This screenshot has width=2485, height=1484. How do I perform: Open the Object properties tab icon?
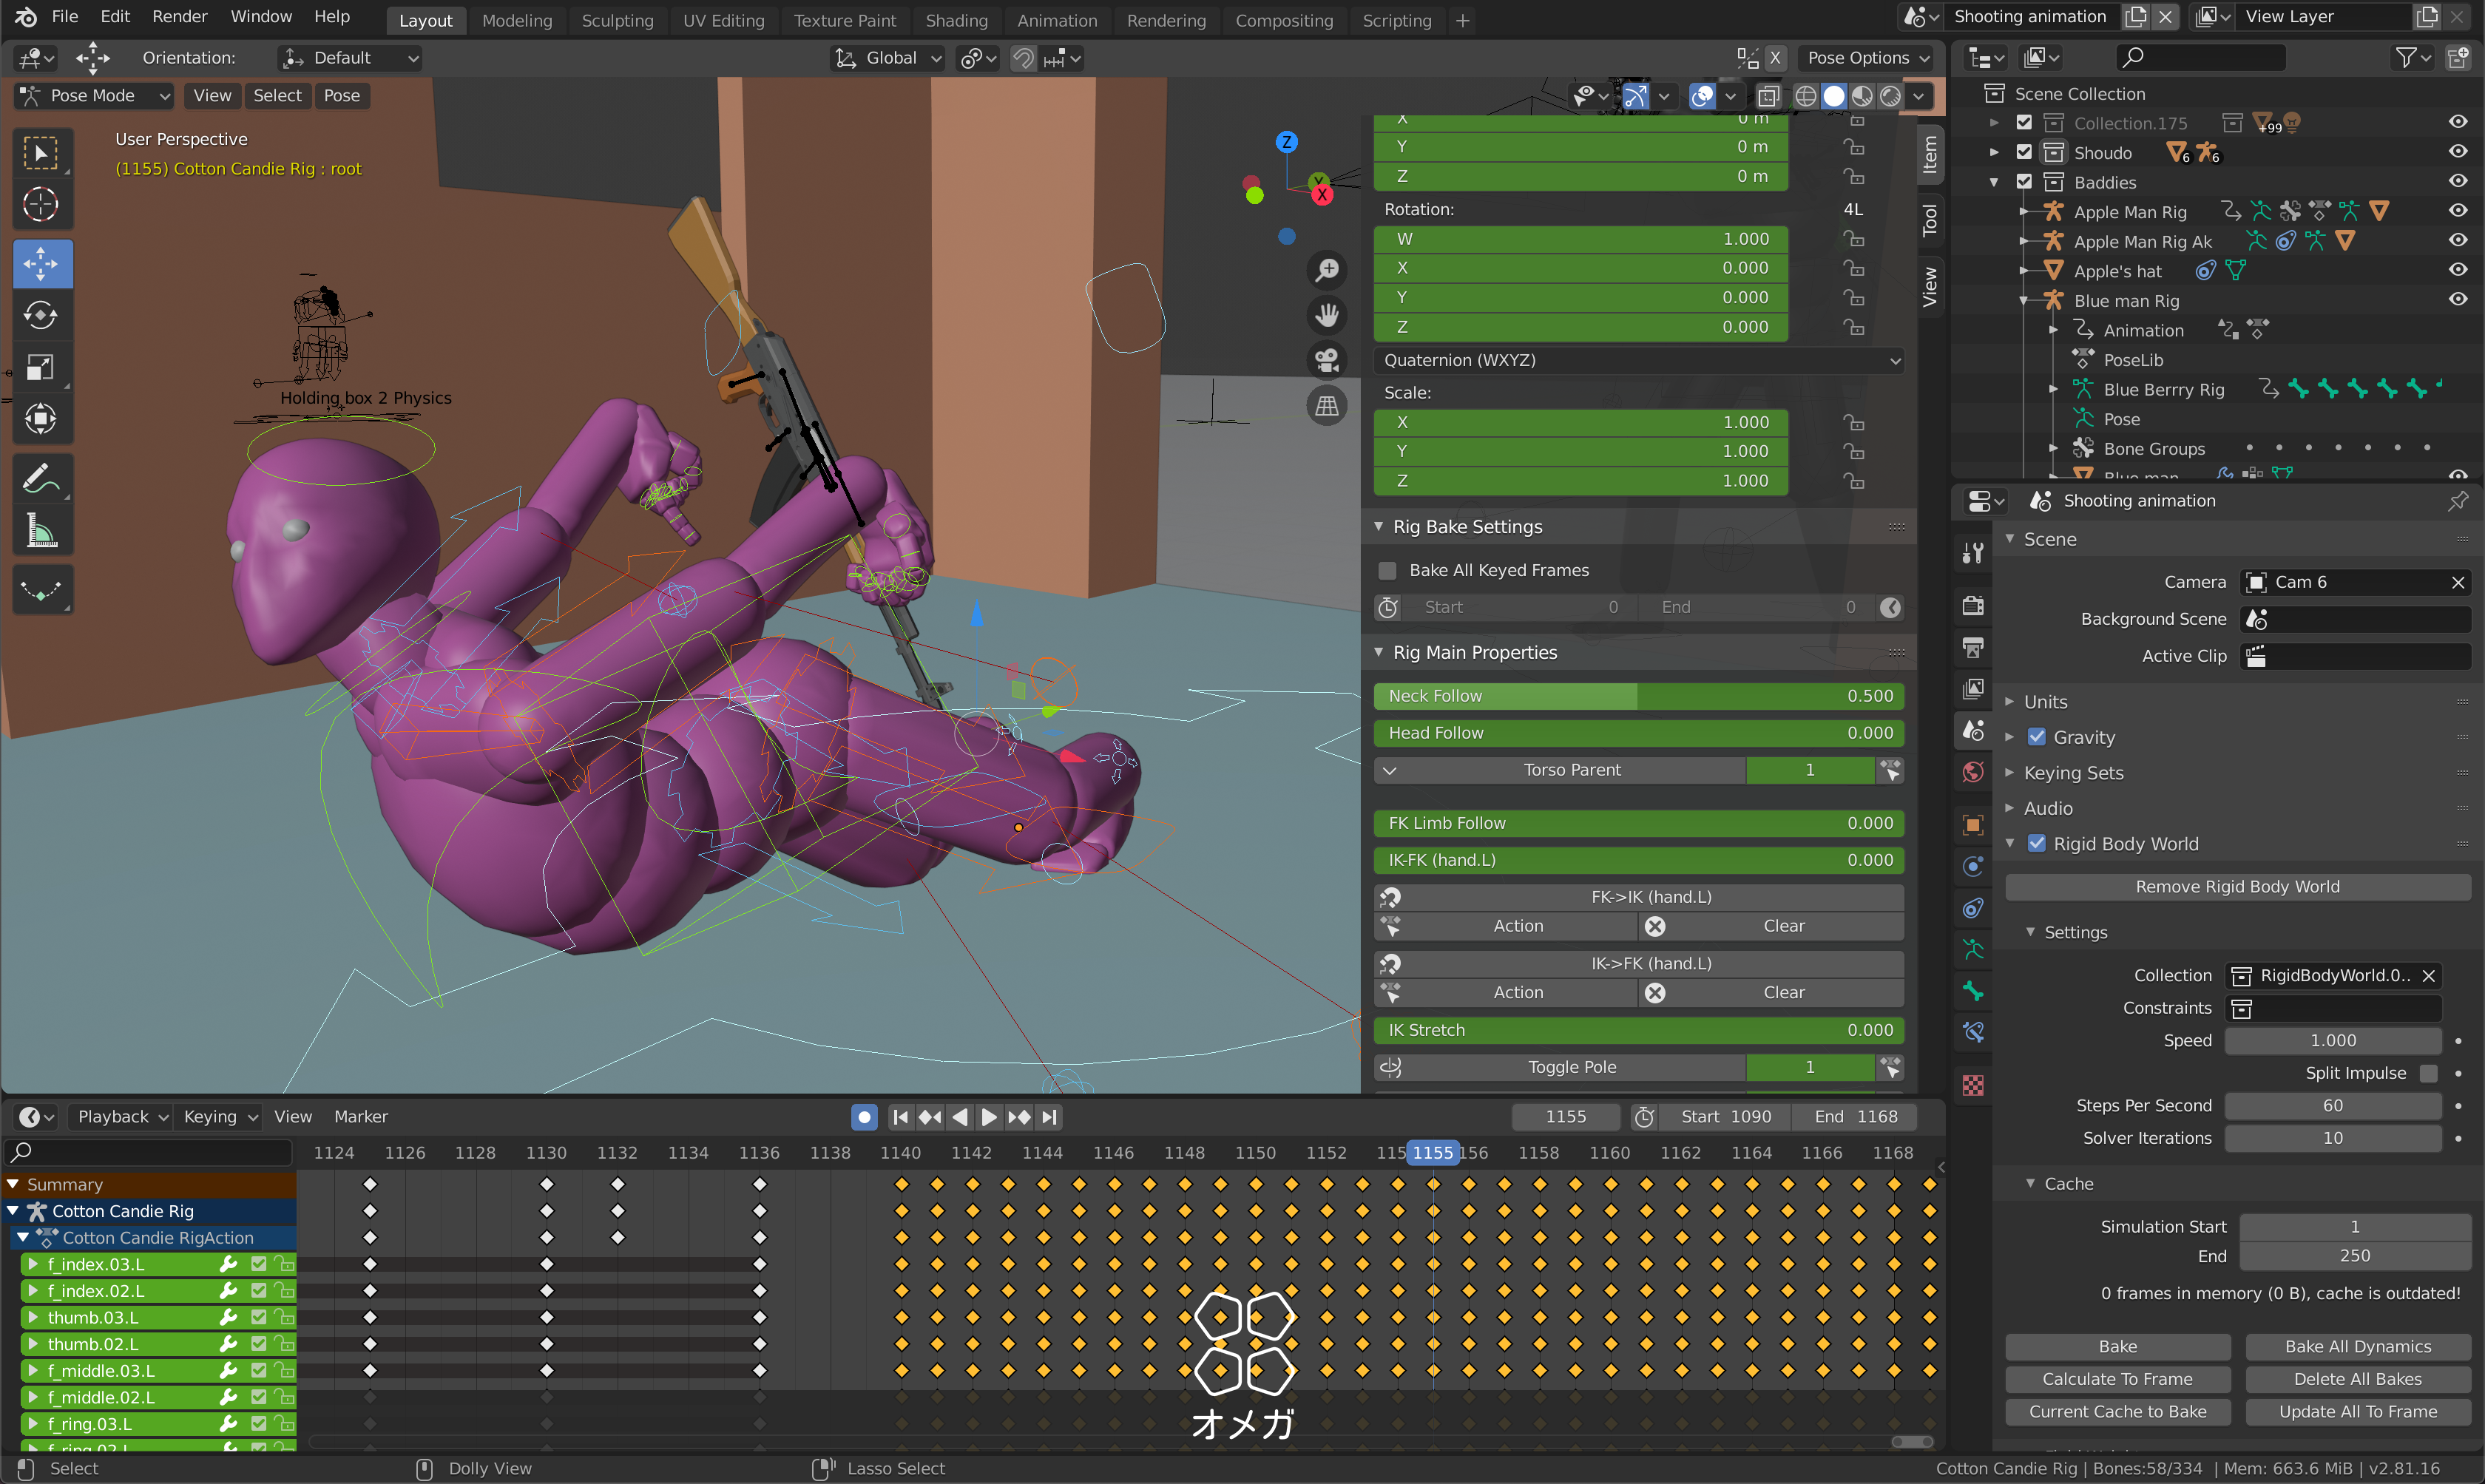pyautogui.click(x=1973, y=825)
